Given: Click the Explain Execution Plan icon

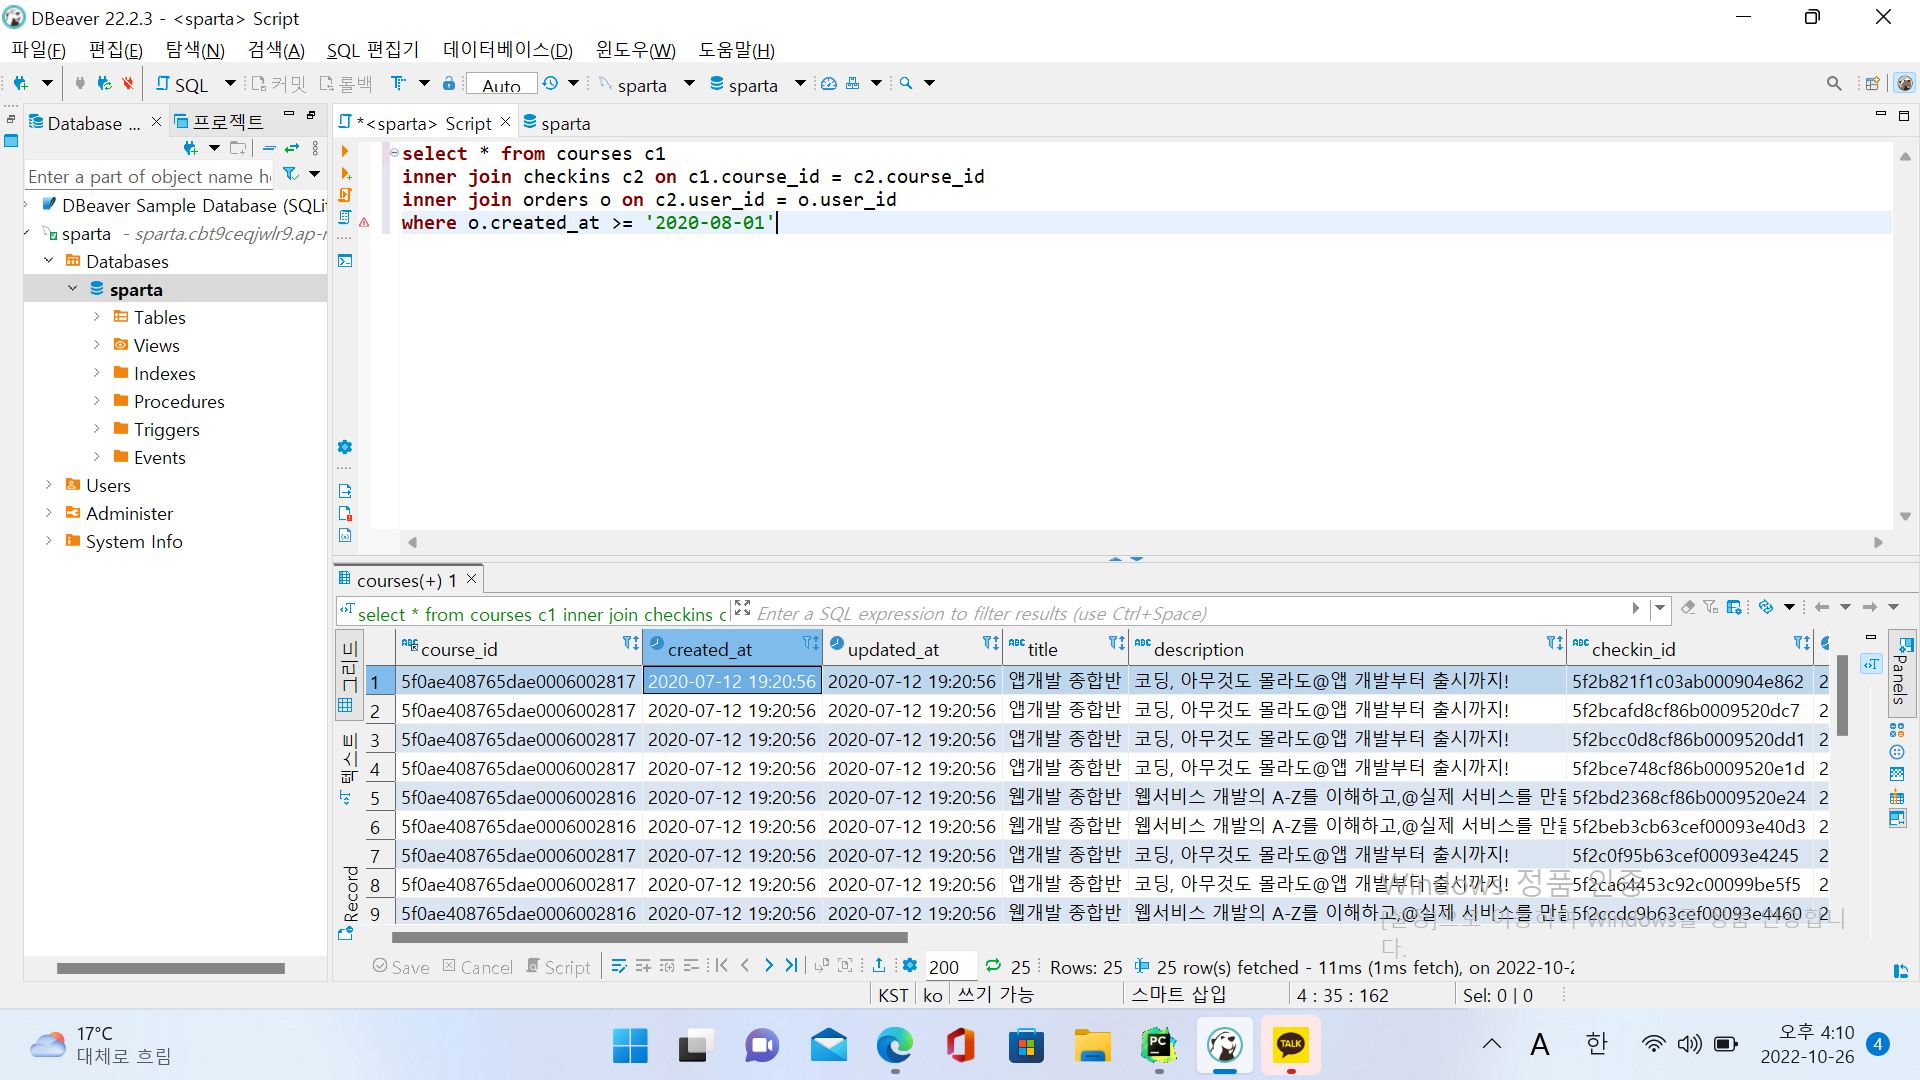Looking at the screenshot, I should [345, 217].
